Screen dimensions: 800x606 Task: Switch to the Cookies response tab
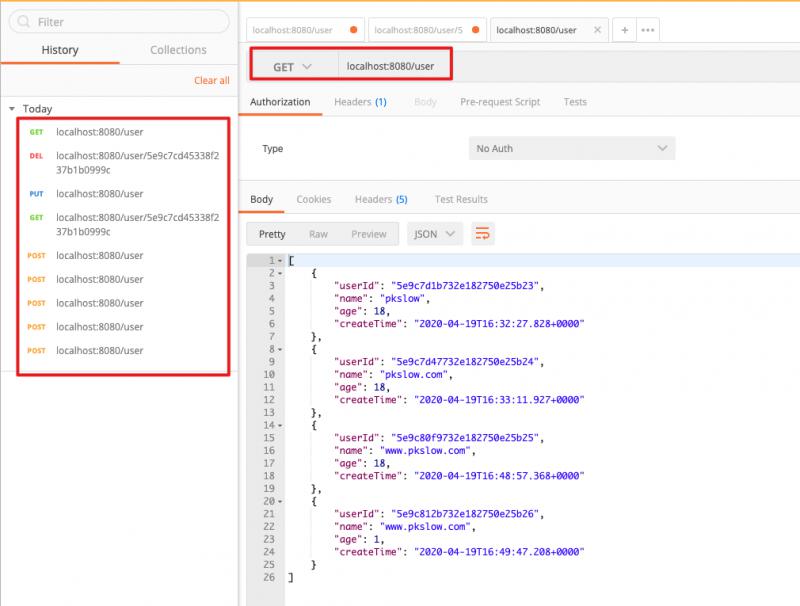[x=314, y=199]
